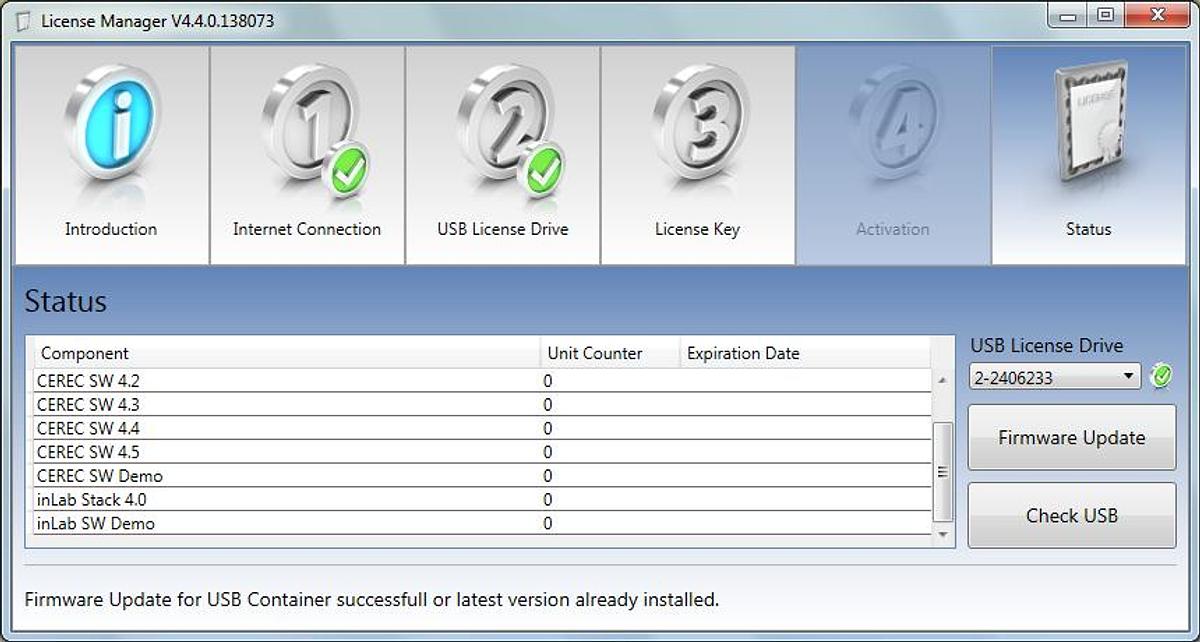
Task: Click the list scroll up arrow
Action: [x=942, y=380]
